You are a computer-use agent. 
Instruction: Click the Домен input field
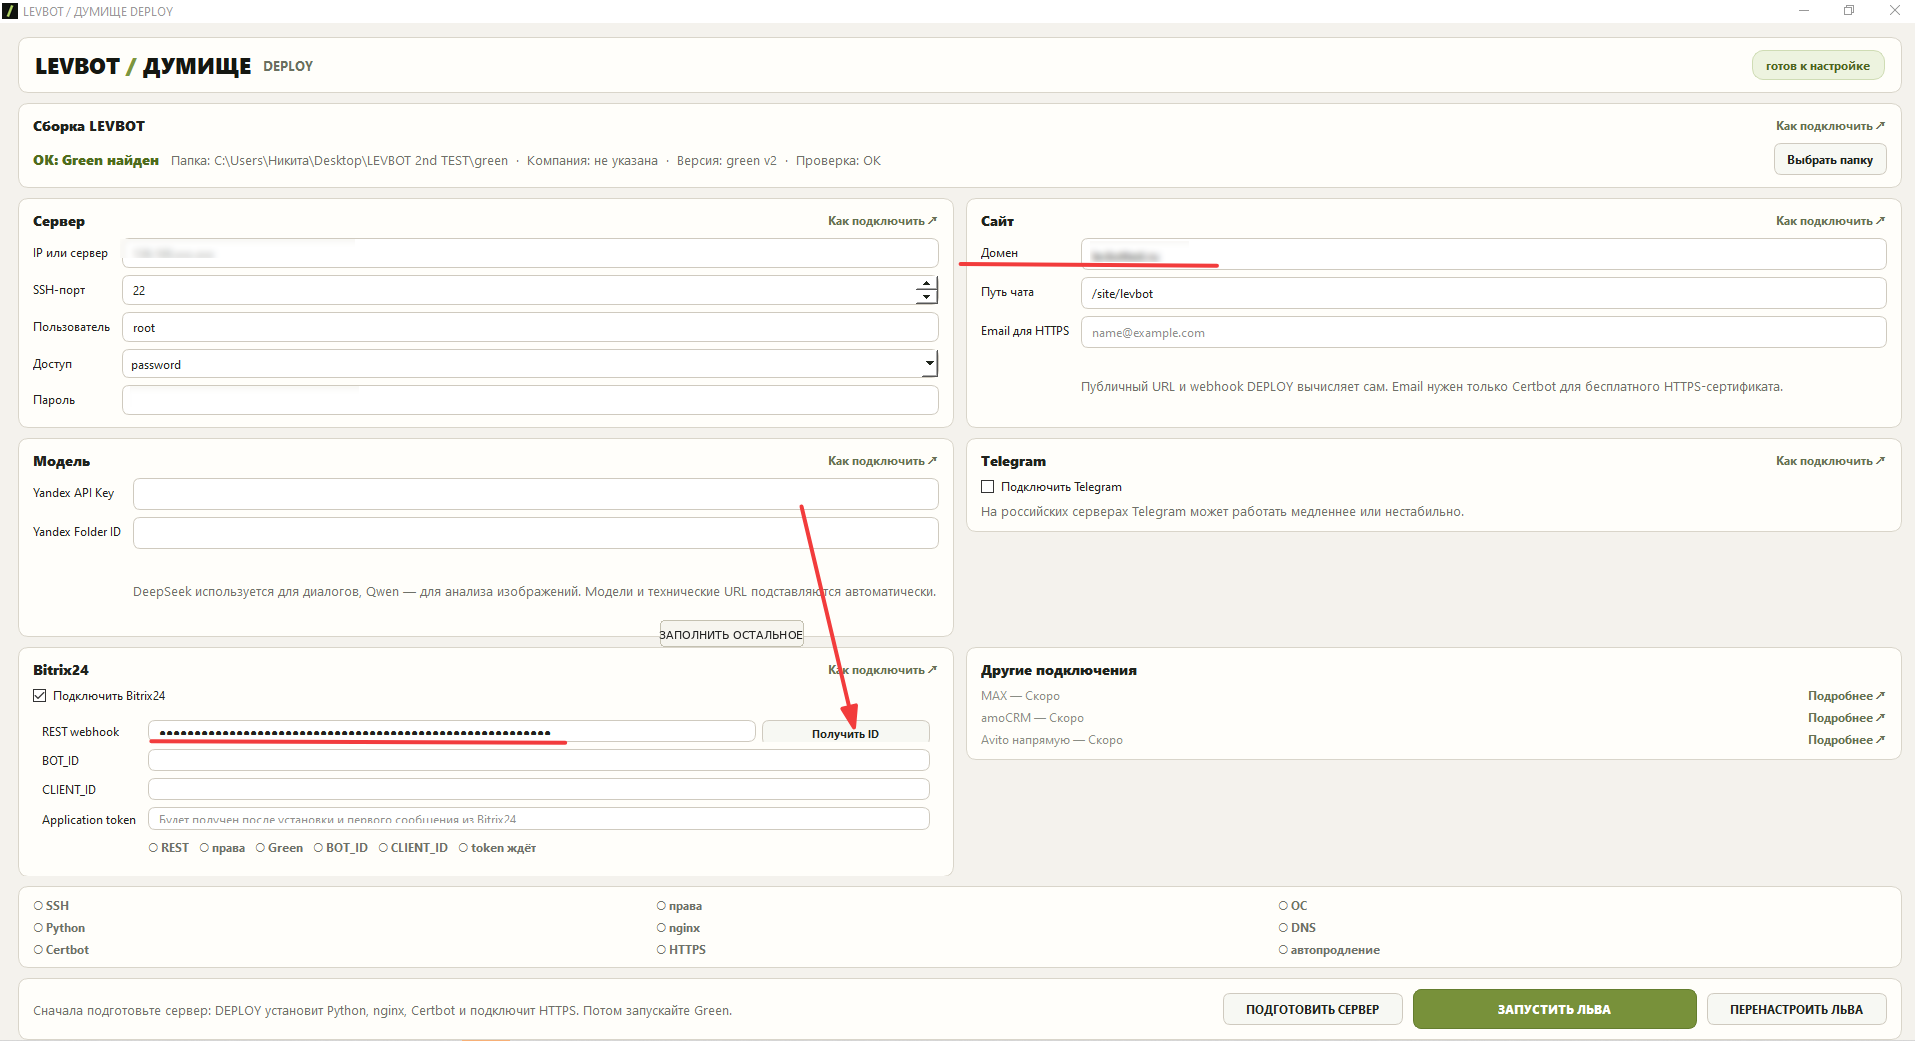(x=1483, y=254)
